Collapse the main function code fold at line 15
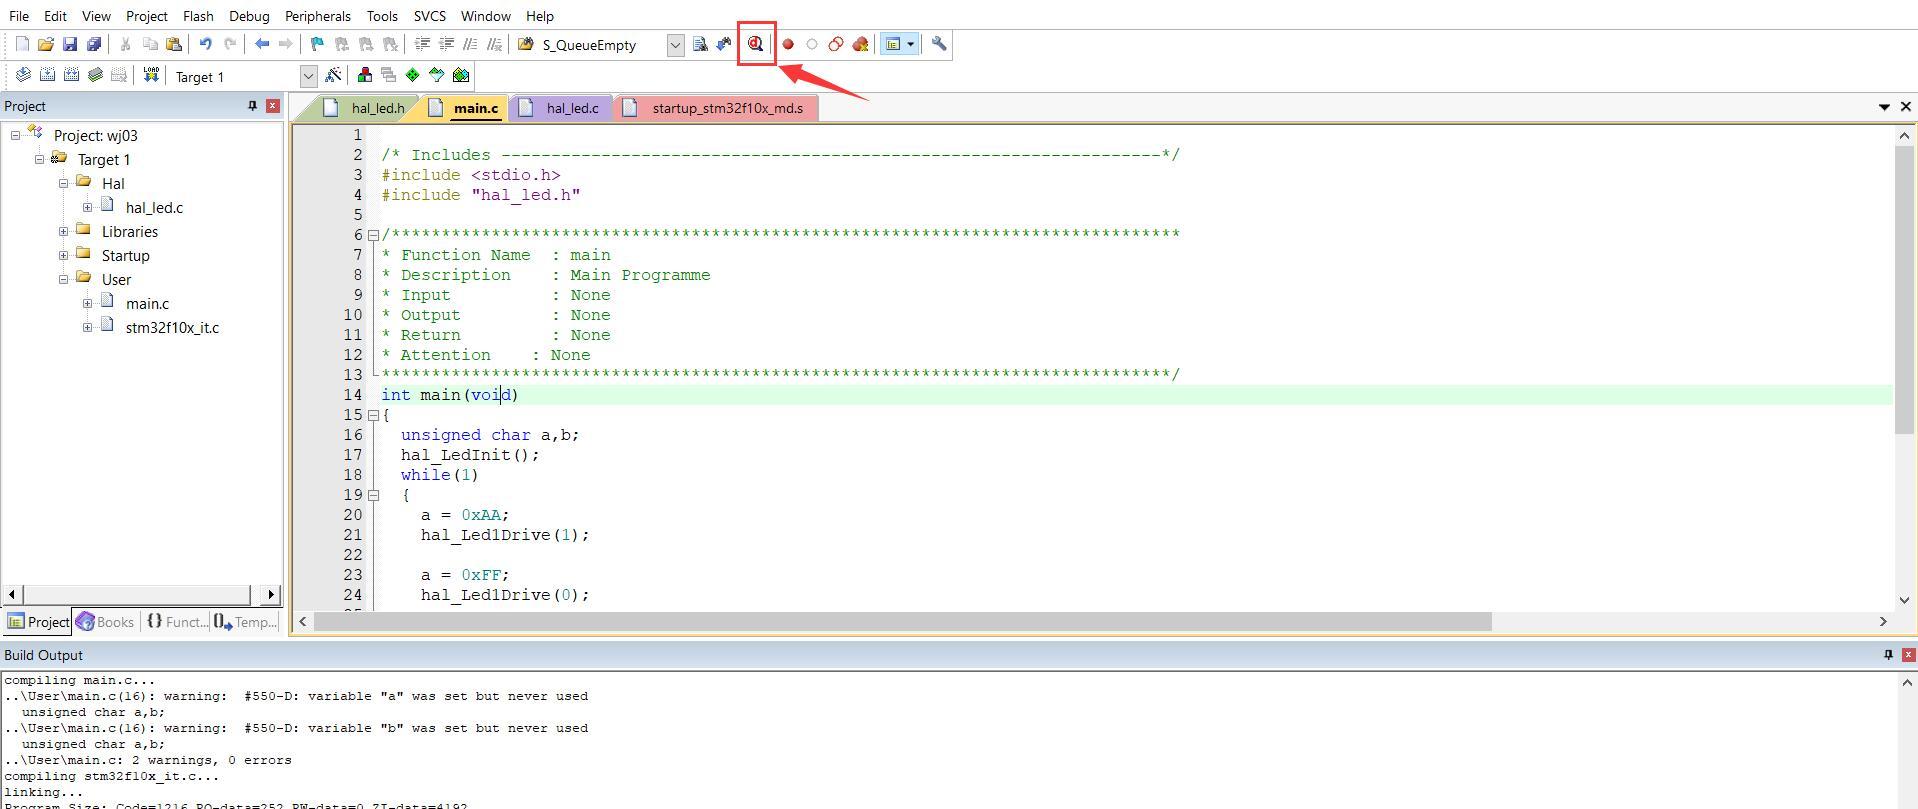The width and height of the screenshot is (1918, 809). tap(373, 415)
